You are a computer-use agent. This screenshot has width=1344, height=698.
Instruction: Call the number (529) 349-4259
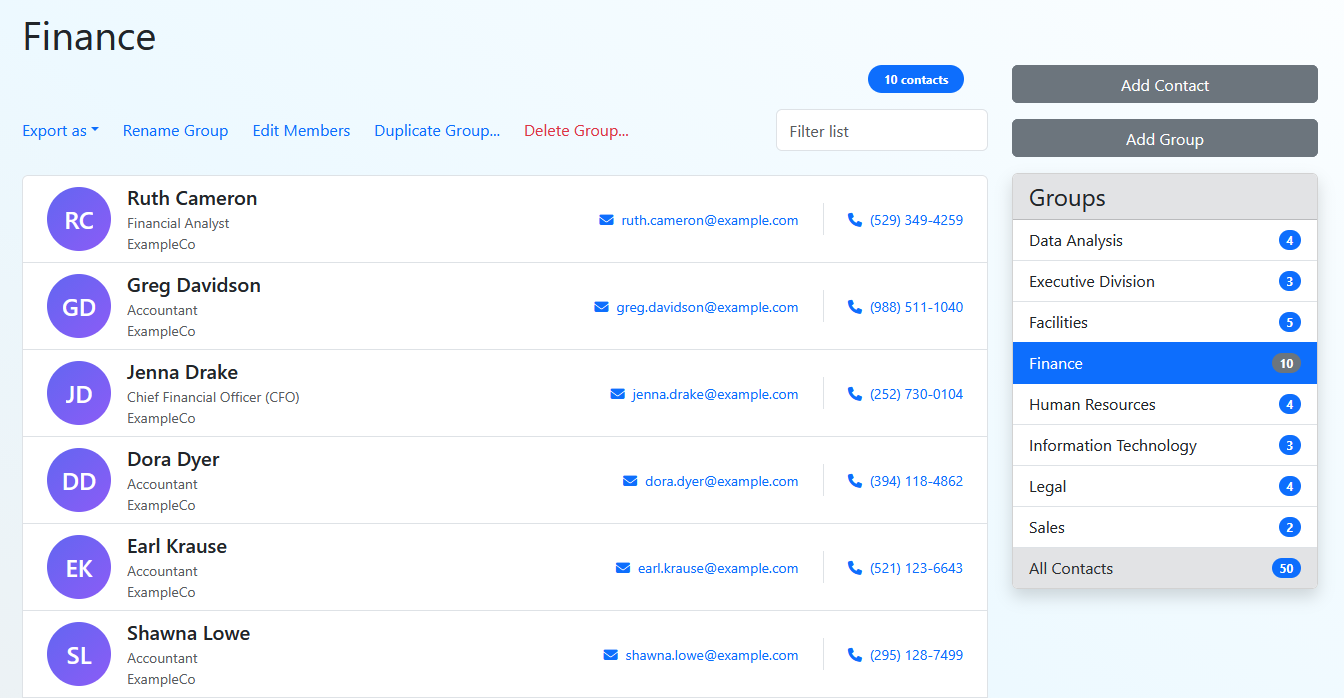pyautogui.click(x=916, y=220)
